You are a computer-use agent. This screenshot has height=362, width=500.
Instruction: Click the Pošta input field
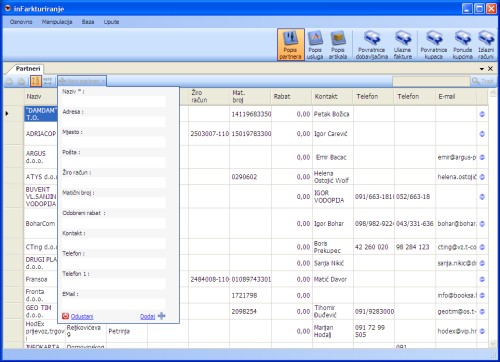(x=113, y=162)
